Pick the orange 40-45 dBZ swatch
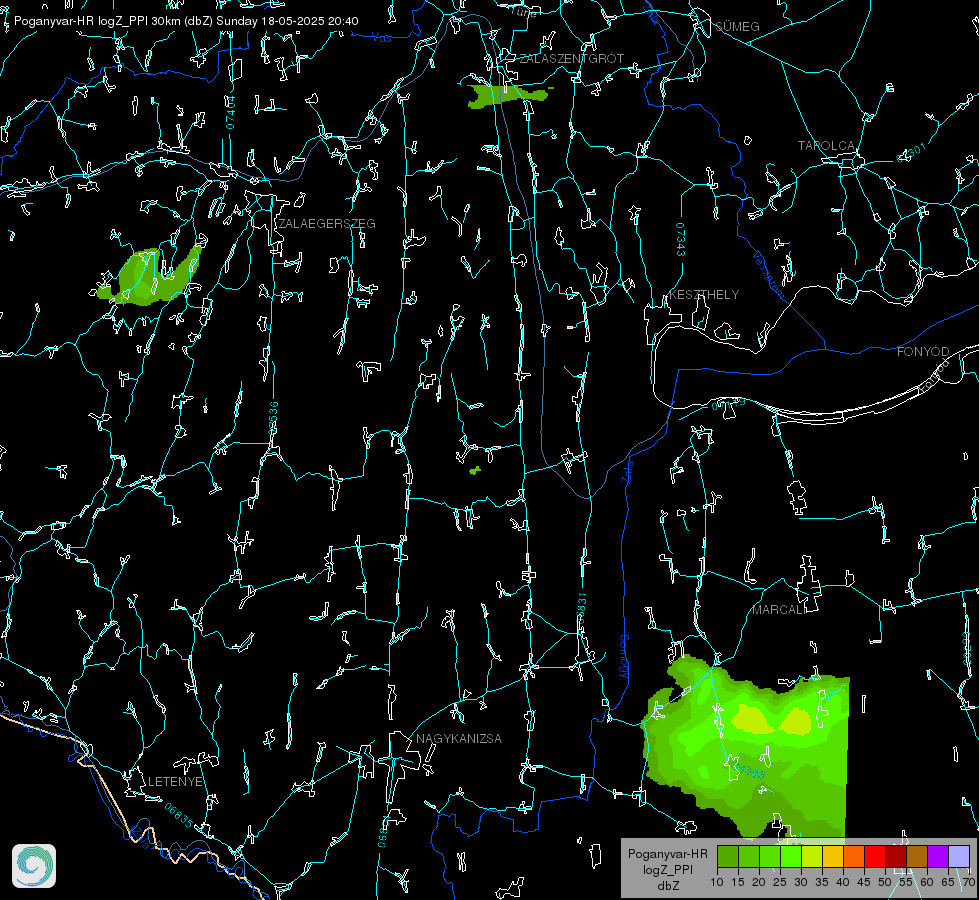Image resolution: width=979 pixels, height=900 pixels. pos(854,856)
